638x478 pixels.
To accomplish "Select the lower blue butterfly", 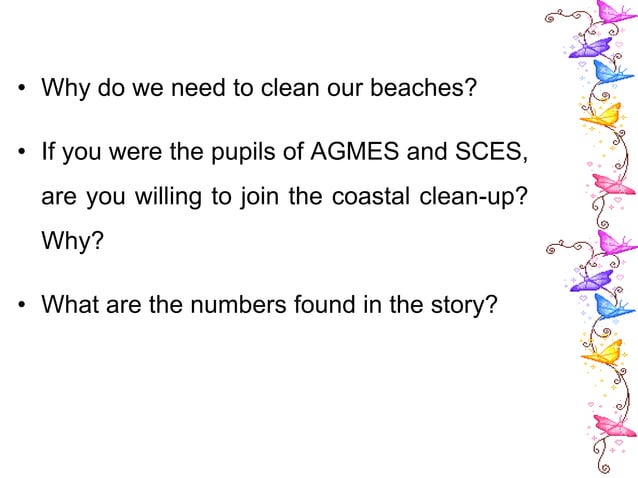I will pyautogui.click(x=609, y=306).
